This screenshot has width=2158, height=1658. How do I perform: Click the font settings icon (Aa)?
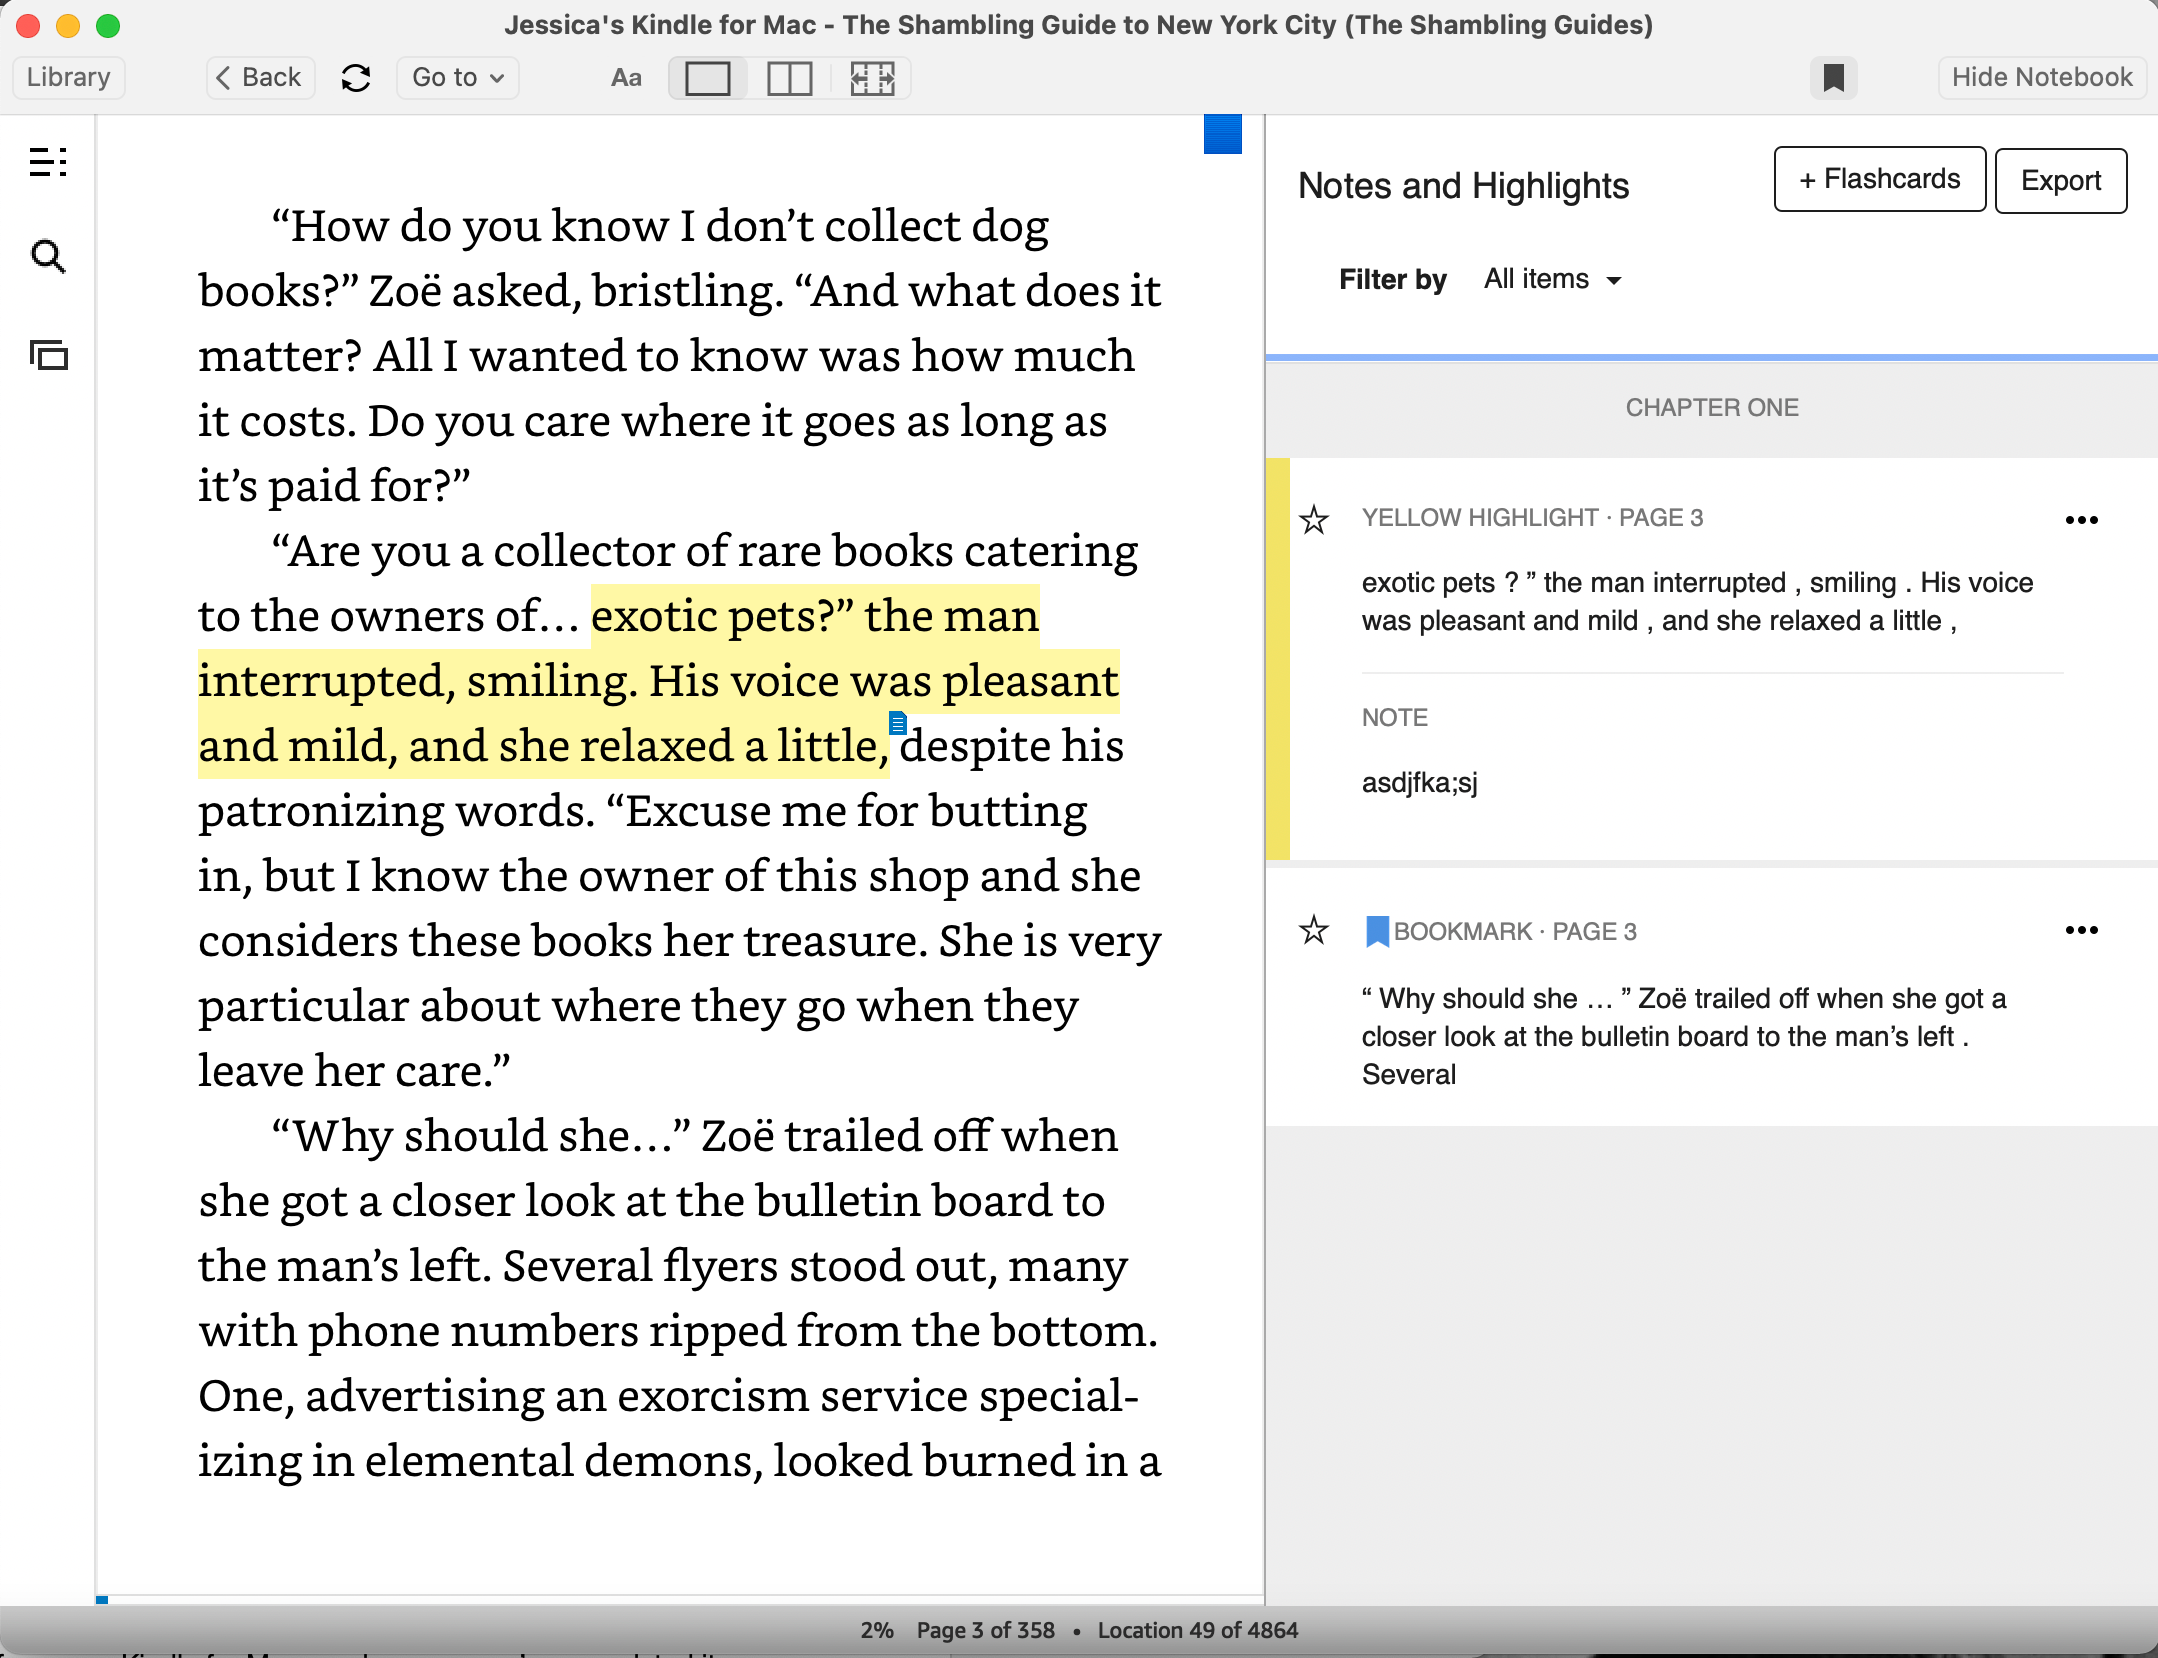click(x=625, y=77)
